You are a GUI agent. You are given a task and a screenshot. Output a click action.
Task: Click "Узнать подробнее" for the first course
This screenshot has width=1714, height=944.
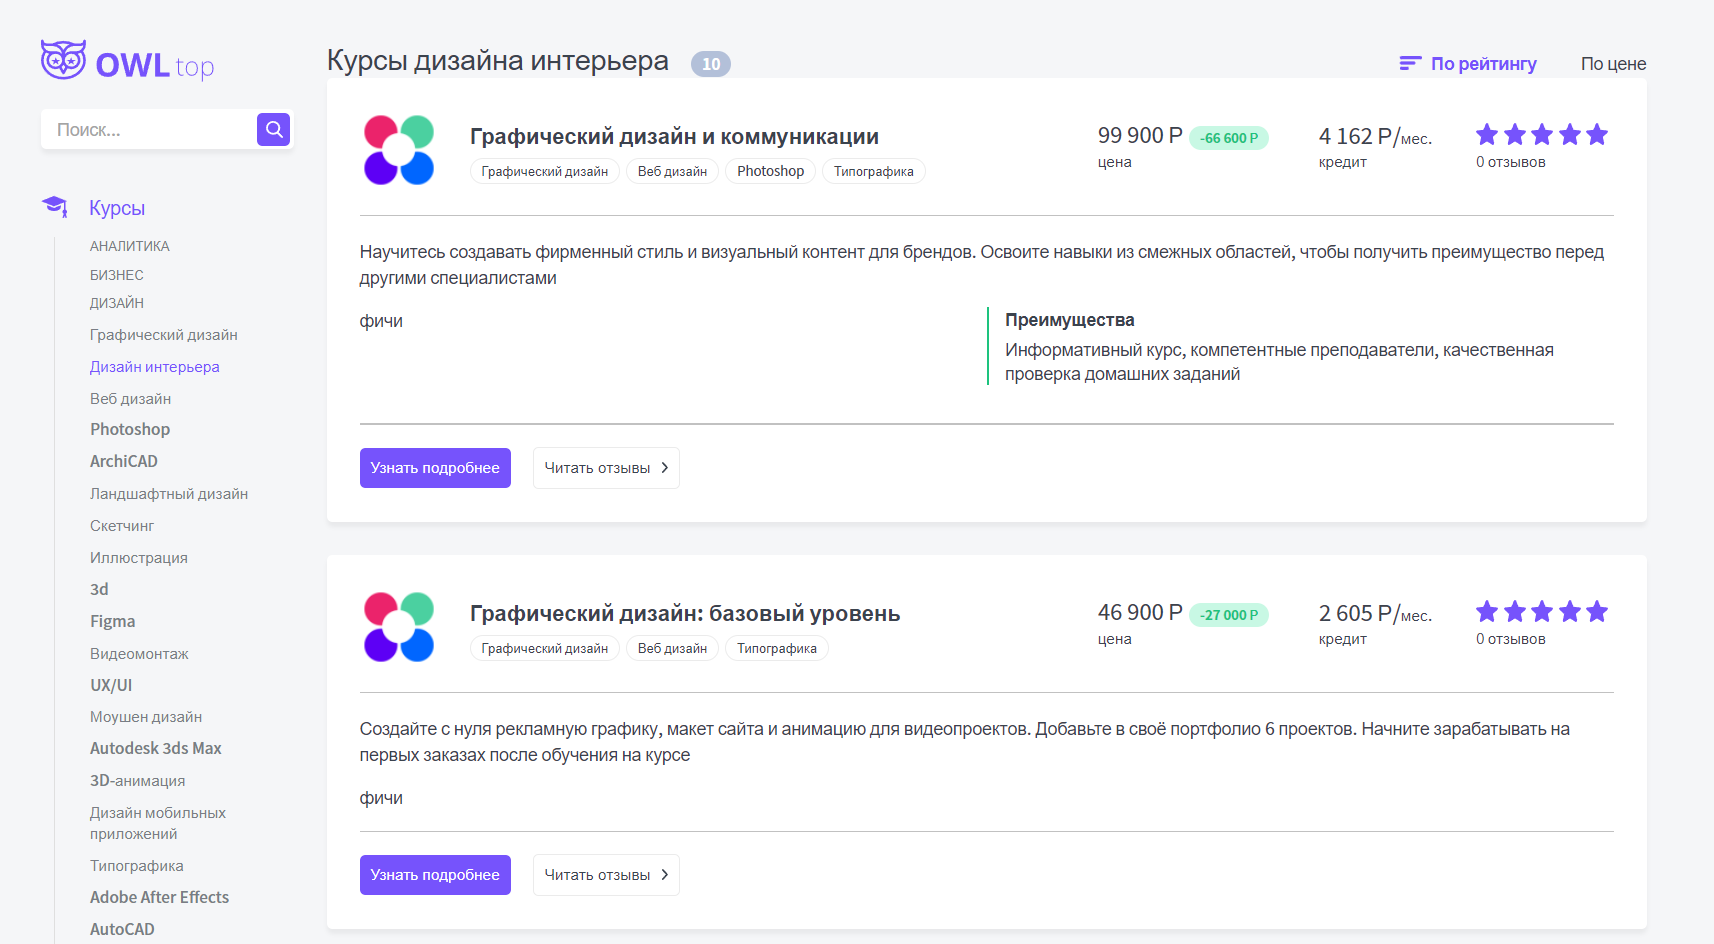435,468
